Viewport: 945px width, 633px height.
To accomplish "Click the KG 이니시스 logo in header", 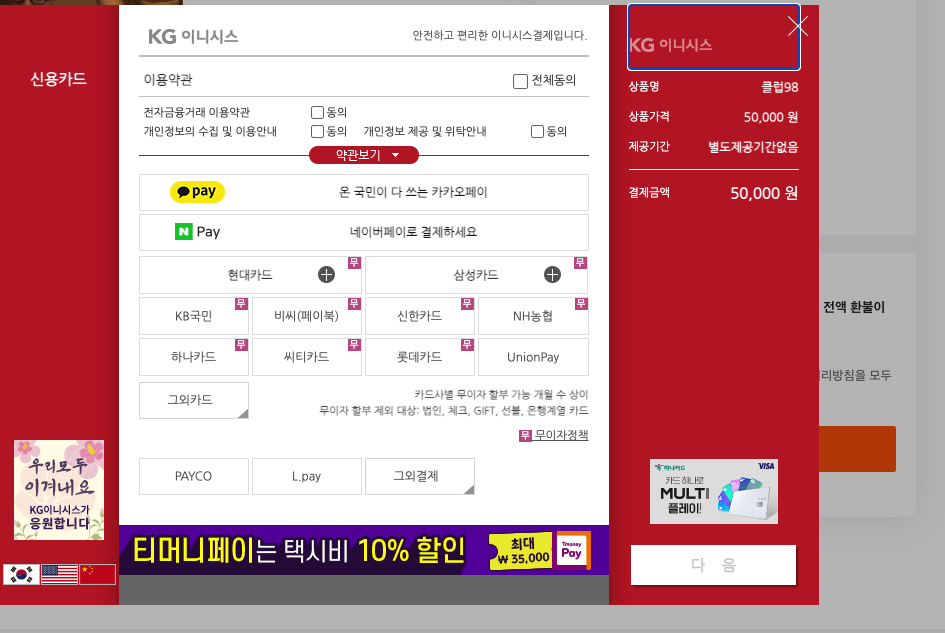I will pos(193,37).
